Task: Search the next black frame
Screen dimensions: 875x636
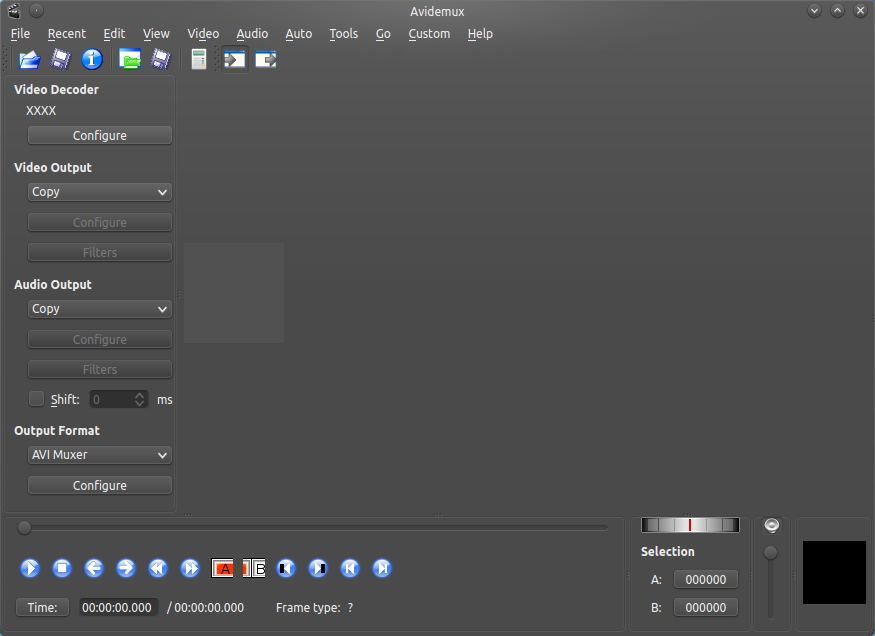Action: click(x=318, y=568)
